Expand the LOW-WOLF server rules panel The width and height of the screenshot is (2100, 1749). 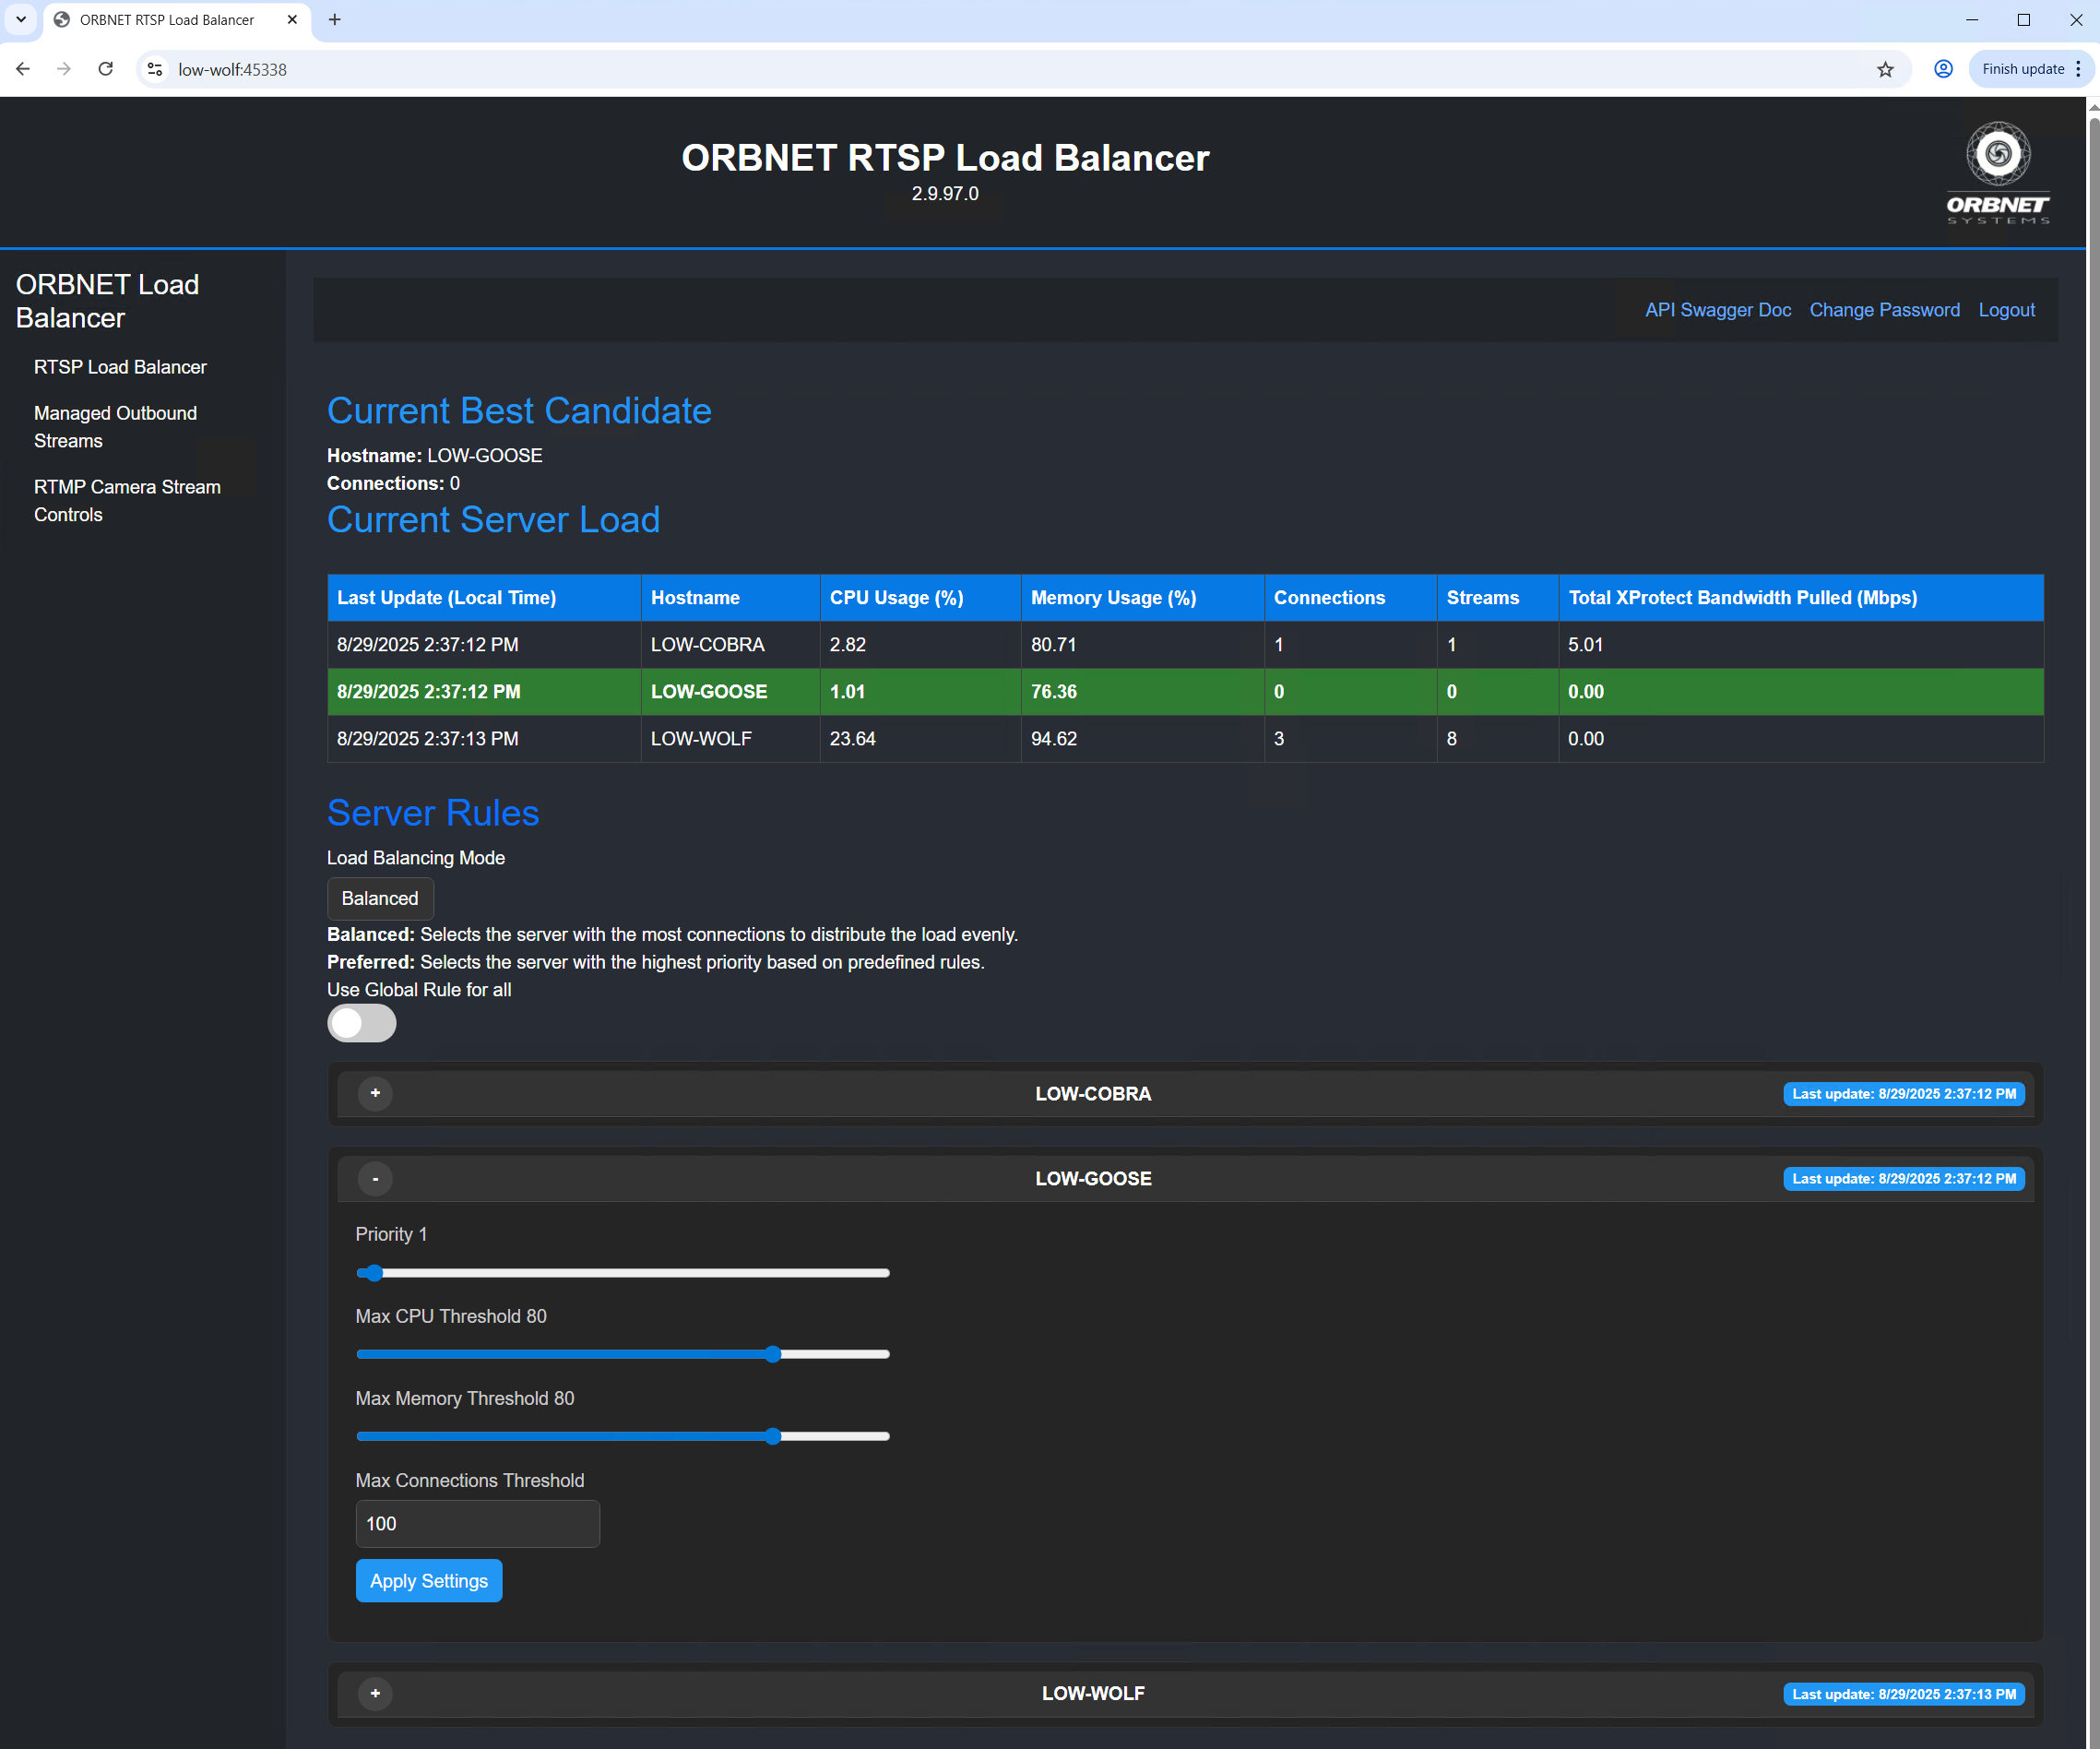pyautogui.click(x=375, y=1693)
